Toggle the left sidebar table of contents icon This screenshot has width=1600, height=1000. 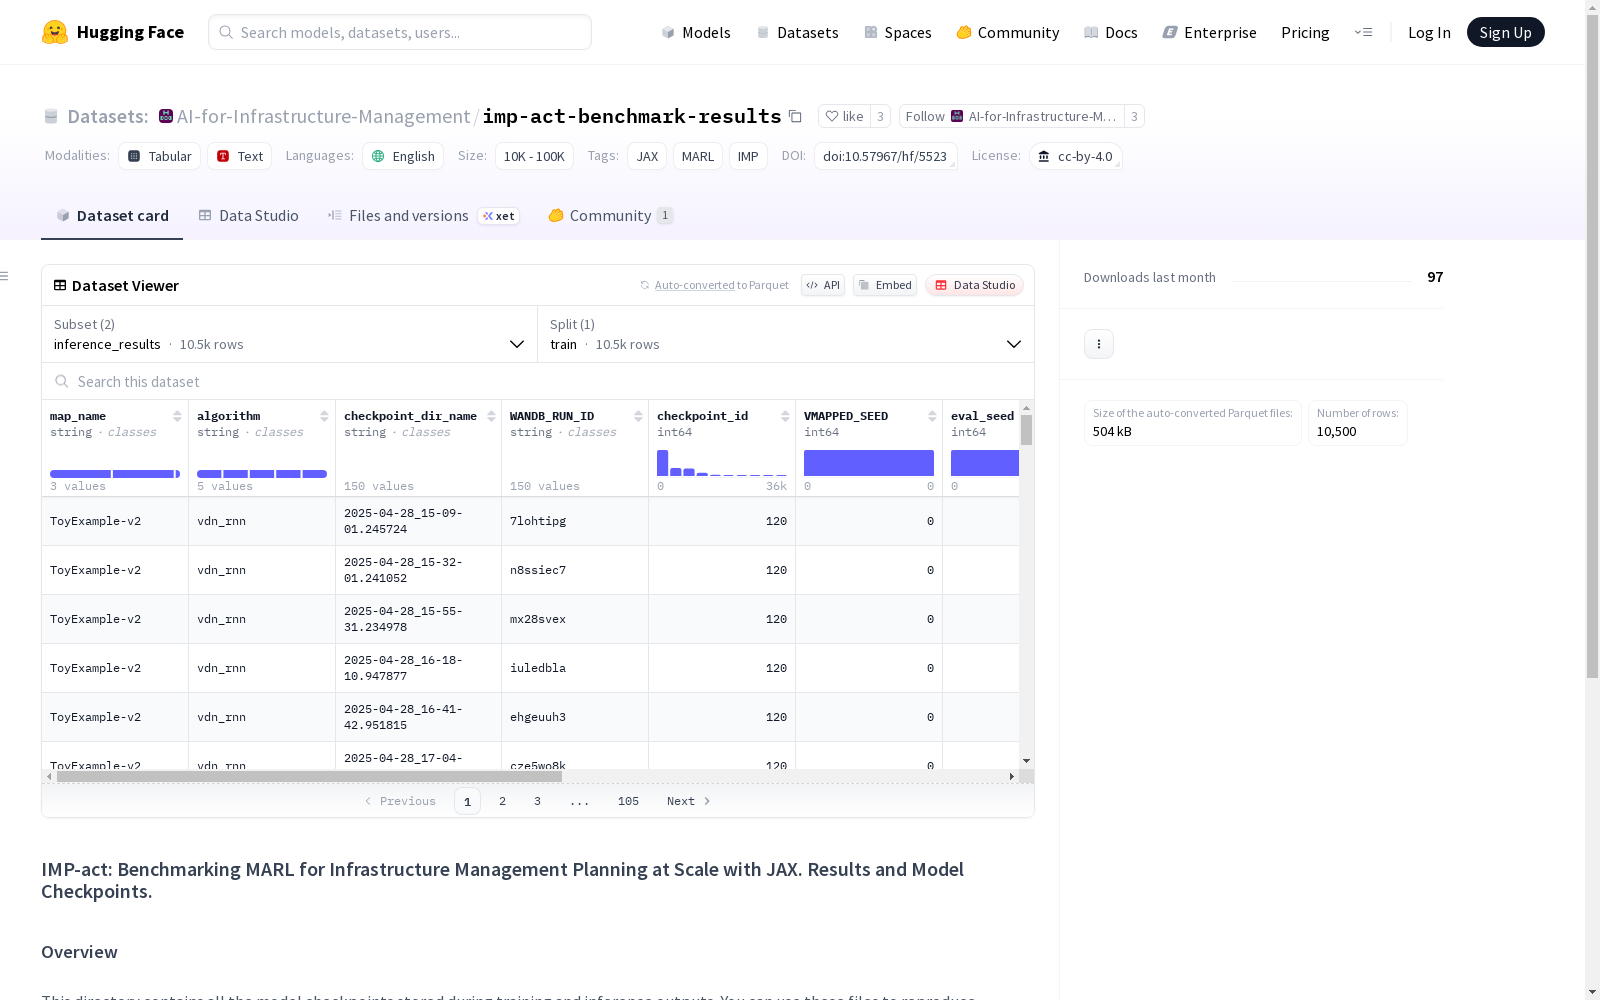pos(5,276)
